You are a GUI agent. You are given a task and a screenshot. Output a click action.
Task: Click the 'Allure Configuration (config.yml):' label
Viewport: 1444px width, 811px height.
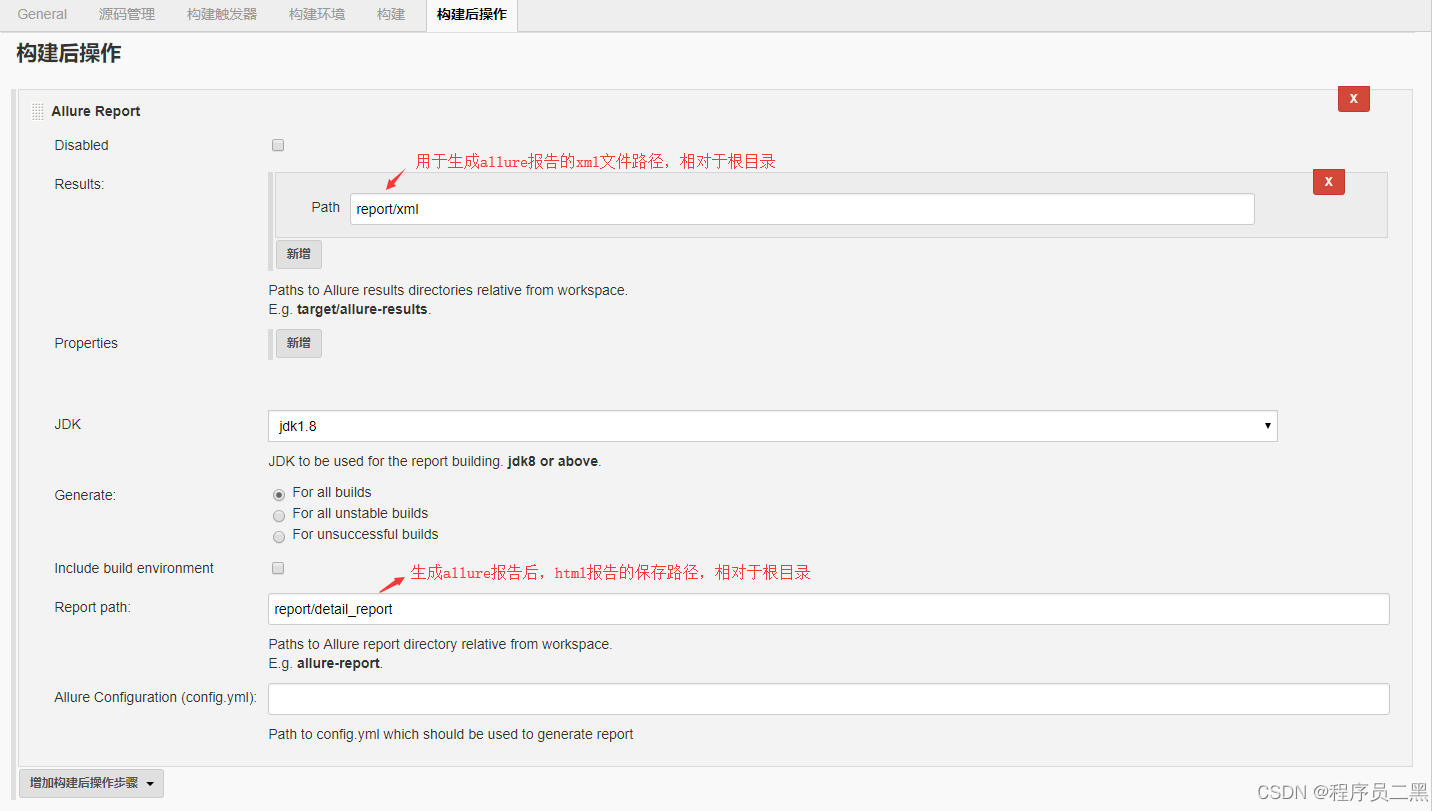pos(155,697)
